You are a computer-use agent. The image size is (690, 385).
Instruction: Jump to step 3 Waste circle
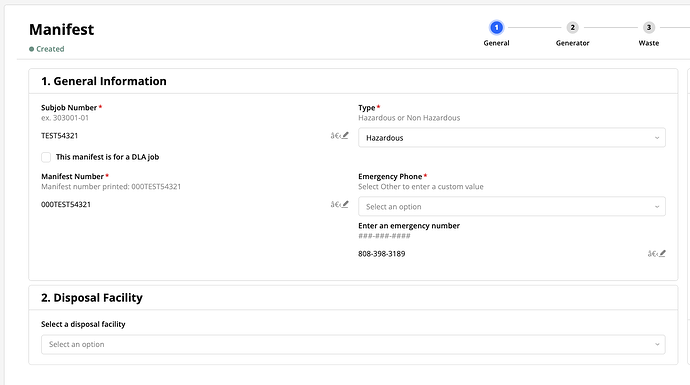click(649, 28)
